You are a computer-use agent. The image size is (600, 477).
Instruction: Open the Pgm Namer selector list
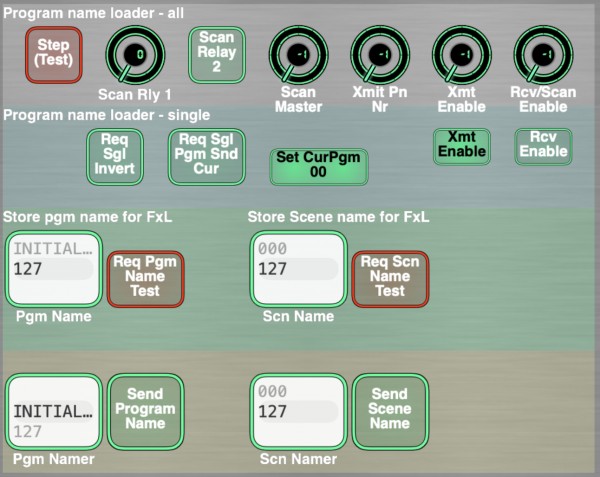(x=54, y=412)
